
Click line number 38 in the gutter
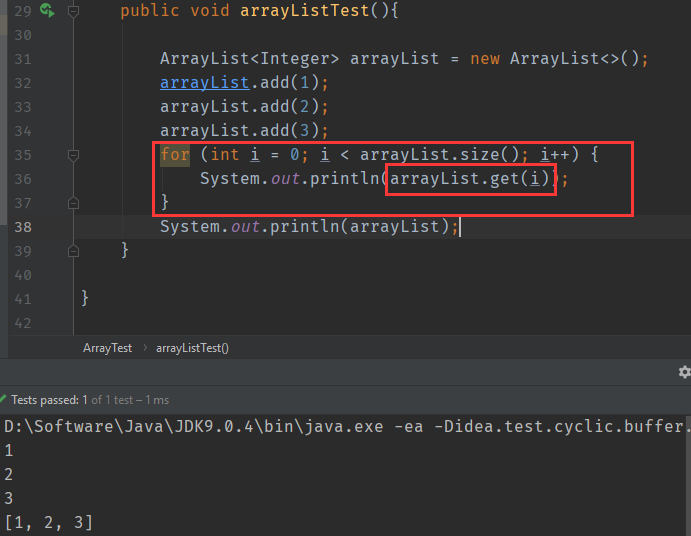tap(23, 227)
